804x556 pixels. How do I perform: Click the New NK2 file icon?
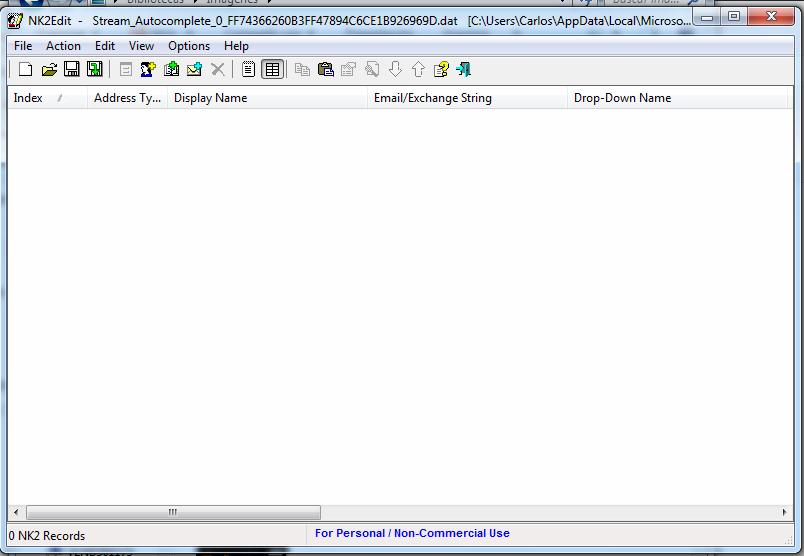coord(25,69)
